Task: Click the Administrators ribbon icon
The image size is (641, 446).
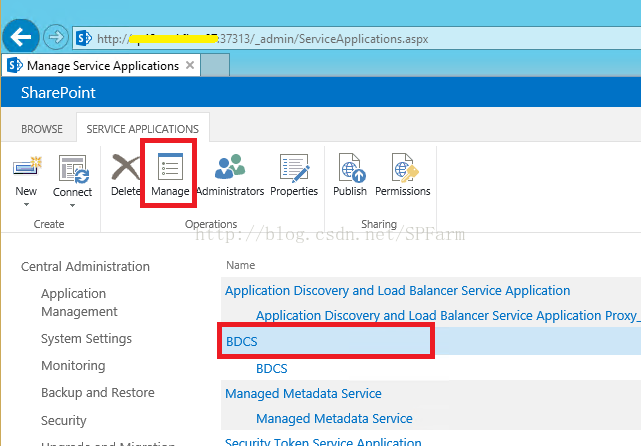Action: pos(230,167)
